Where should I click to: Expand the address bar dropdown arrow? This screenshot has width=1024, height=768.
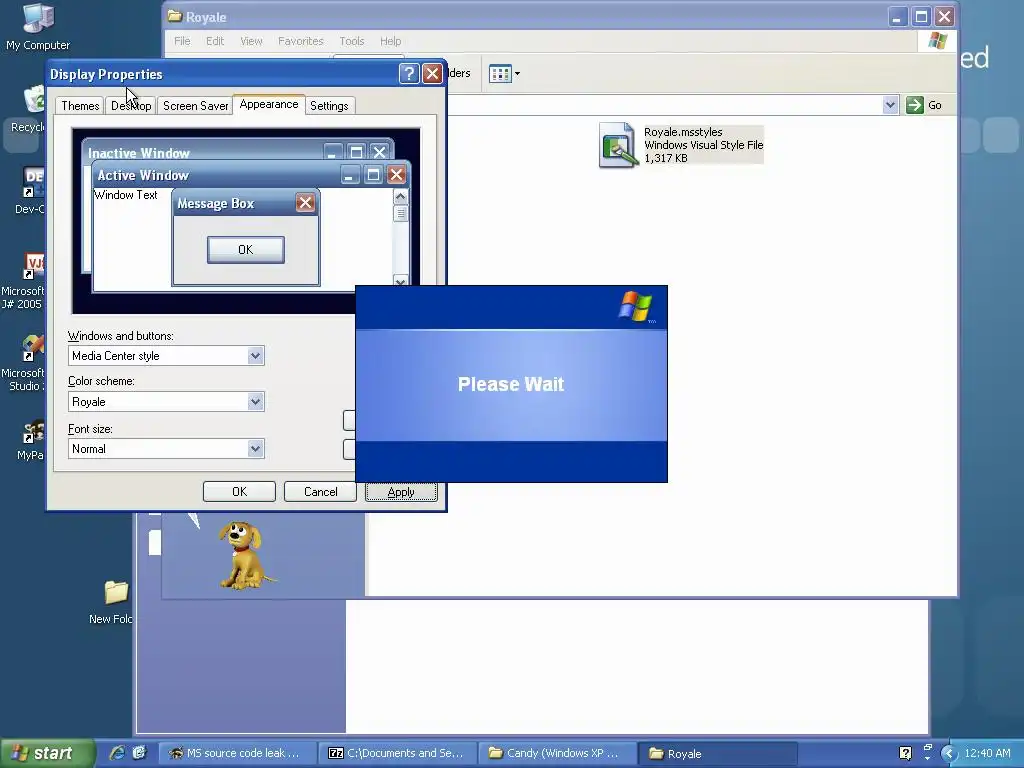(890, 105)
